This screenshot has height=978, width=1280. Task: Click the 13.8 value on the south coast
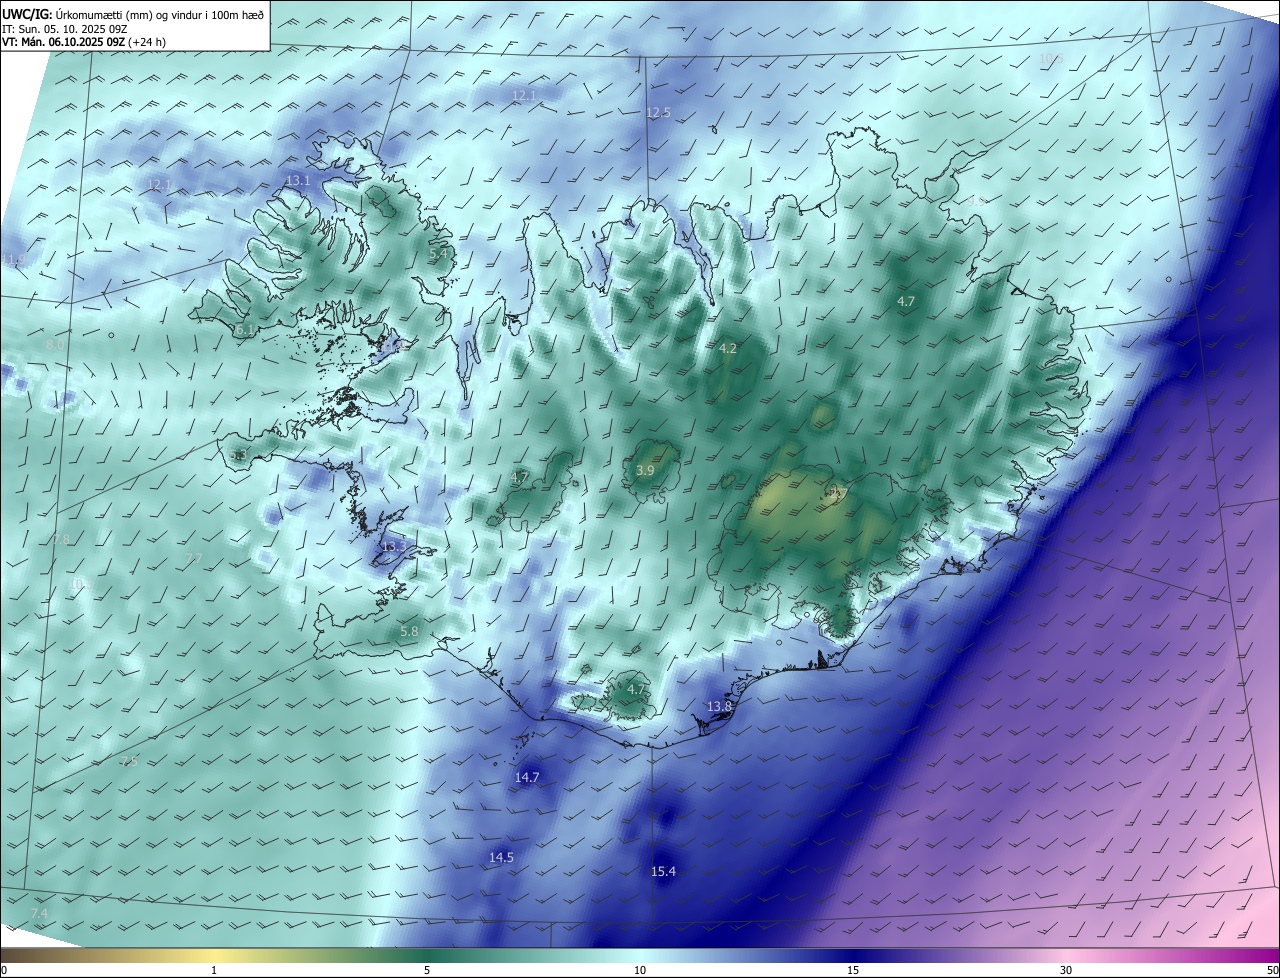tap(720, 707)
